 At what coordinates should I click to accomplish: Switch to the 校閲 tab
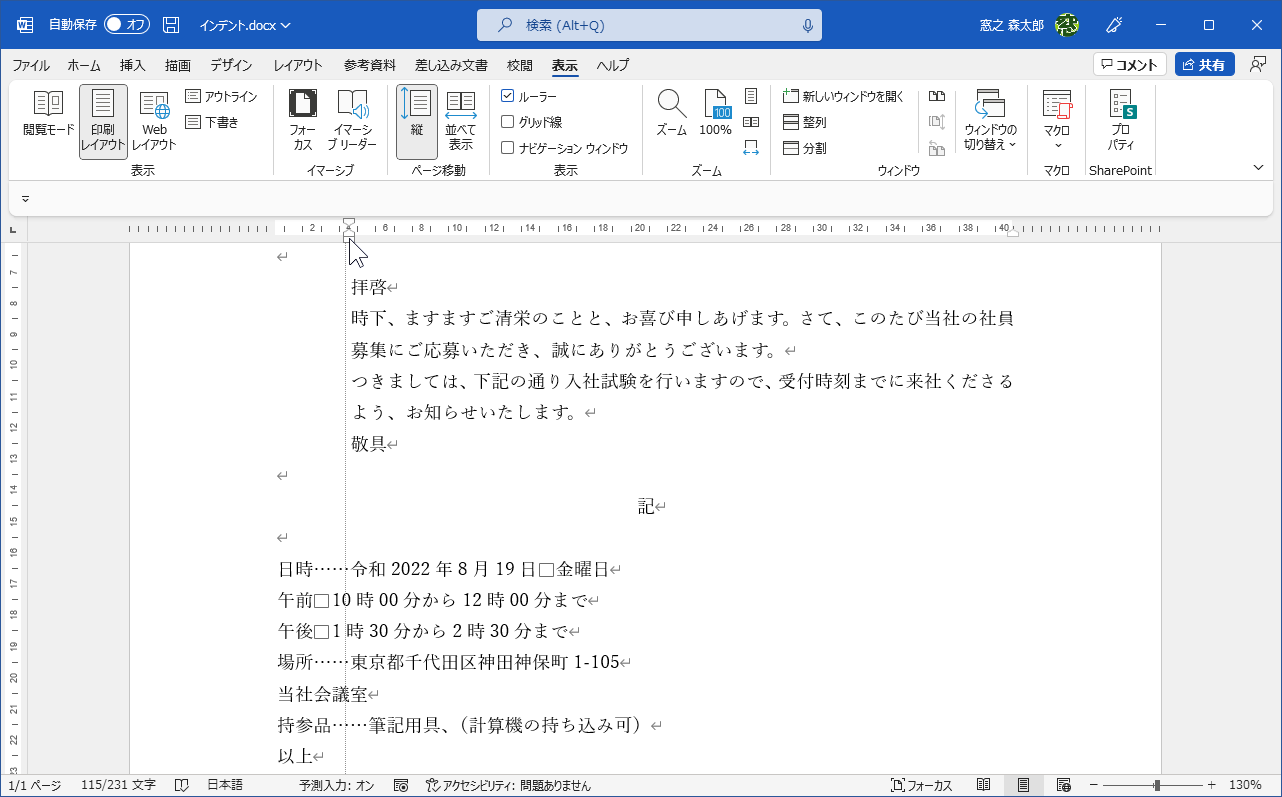(x=520, y=66)
